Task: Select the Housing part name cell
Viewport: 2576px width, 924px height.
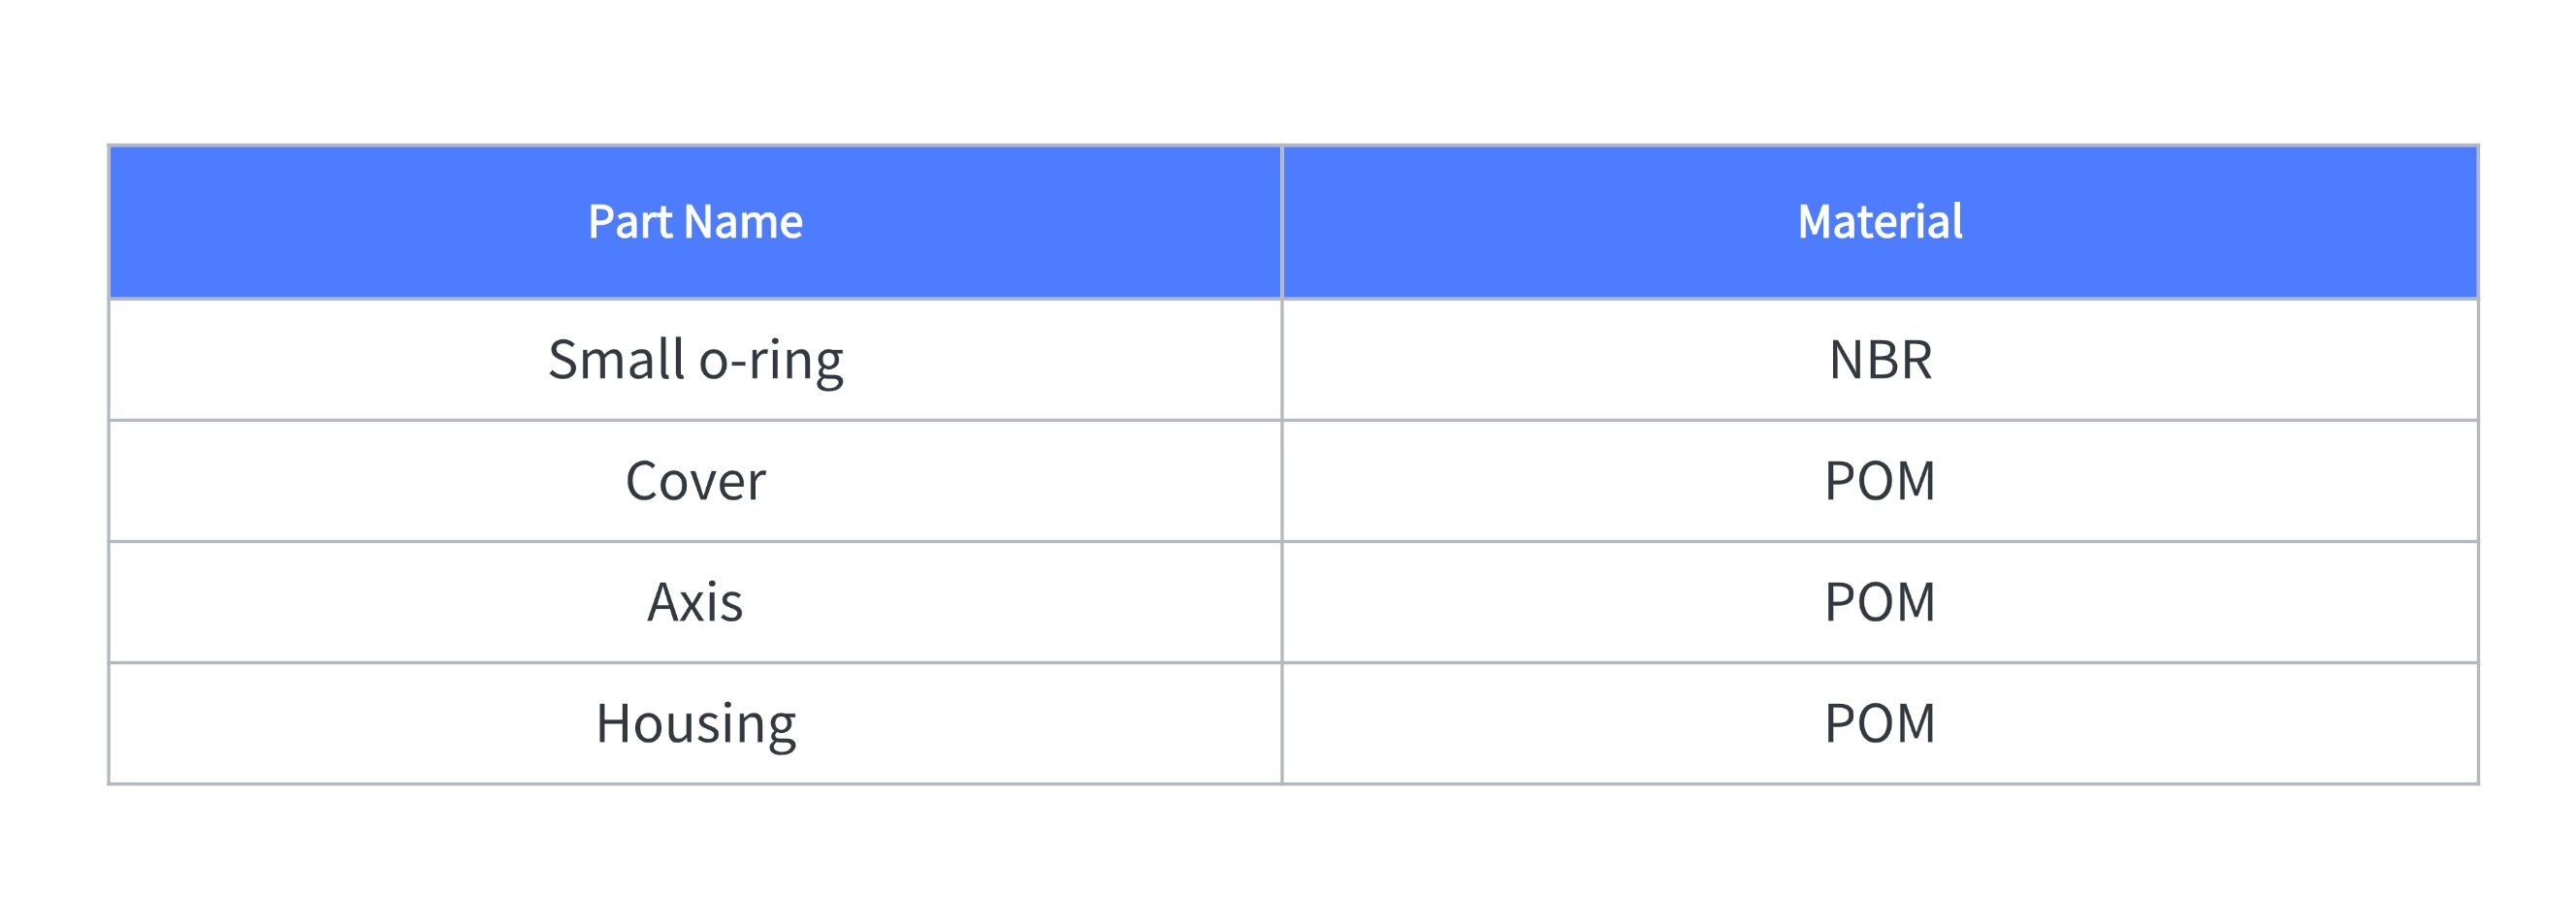Action: tap(695, 723)
